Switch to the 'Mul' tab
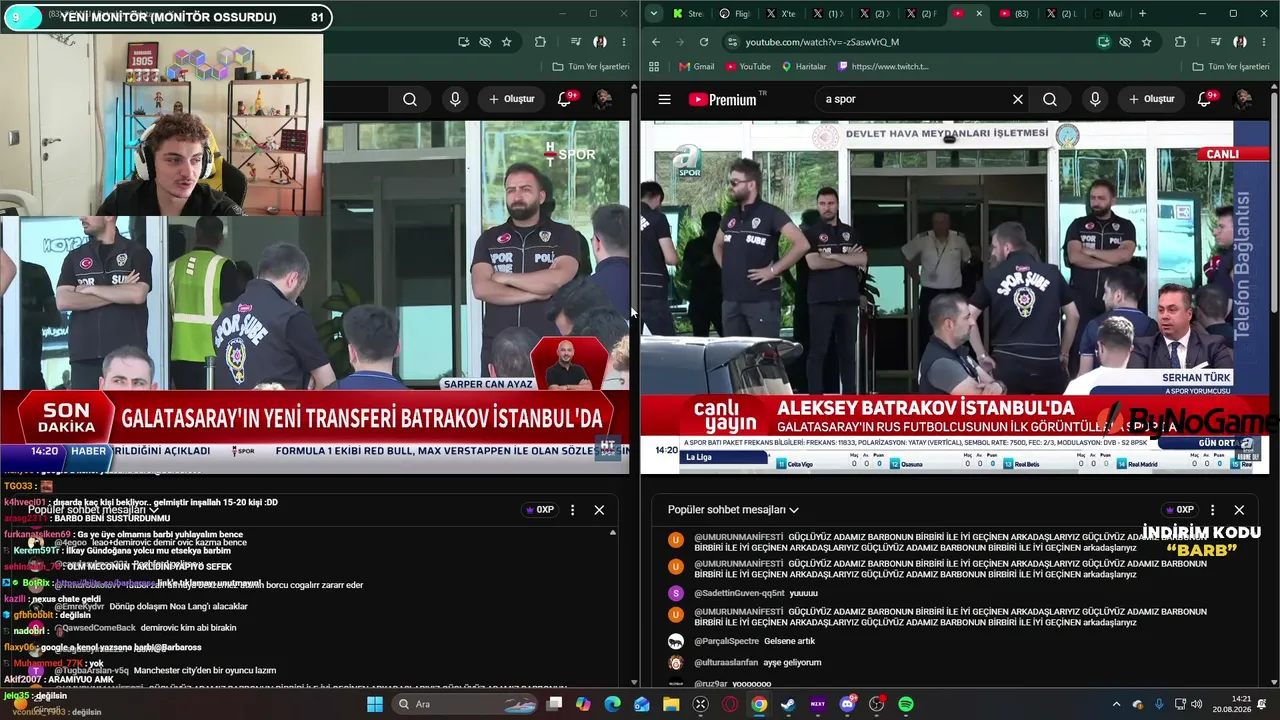Viewport: 1280px width, 720px height. (x=1108, y=14)
